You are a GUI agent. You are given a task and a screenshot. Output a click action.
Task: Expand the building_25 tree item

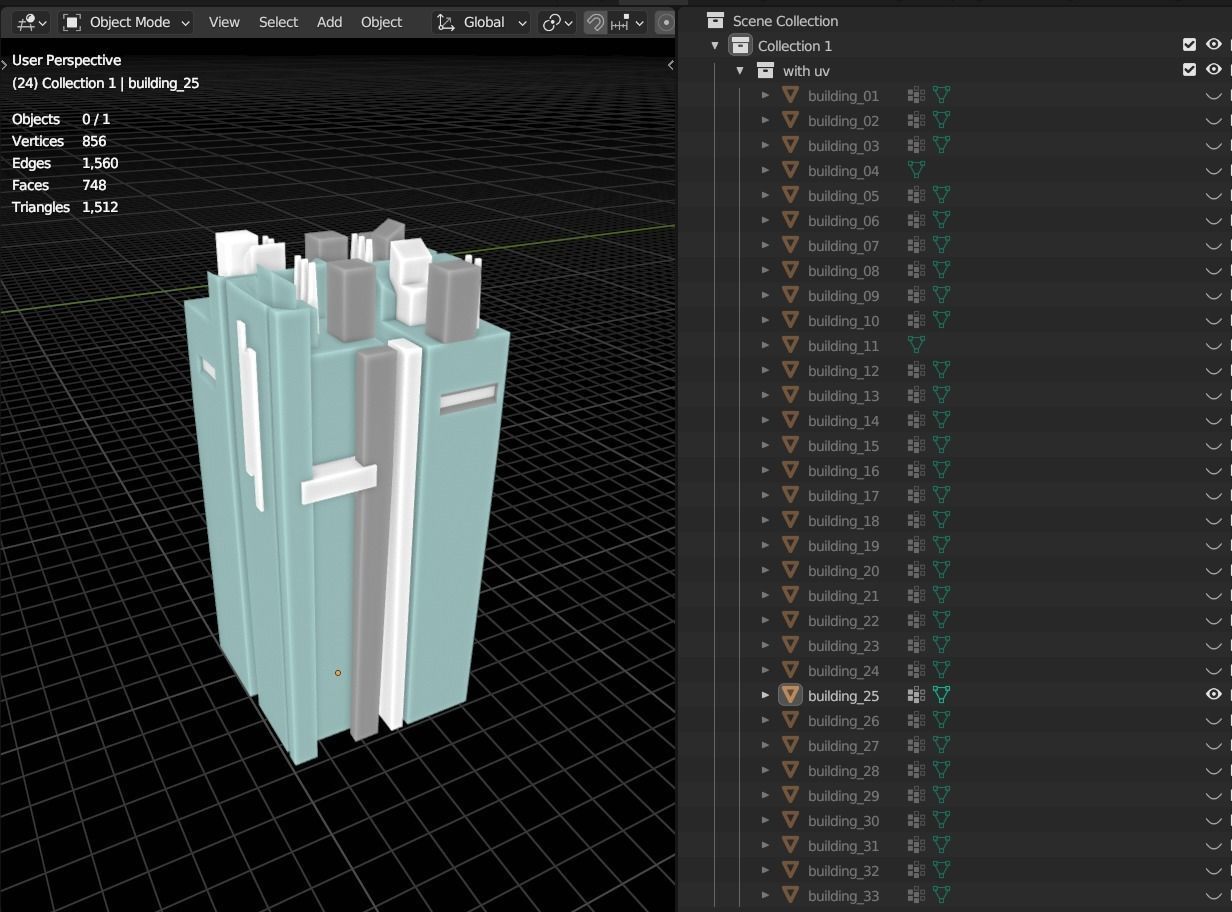[x=766, y=695]
